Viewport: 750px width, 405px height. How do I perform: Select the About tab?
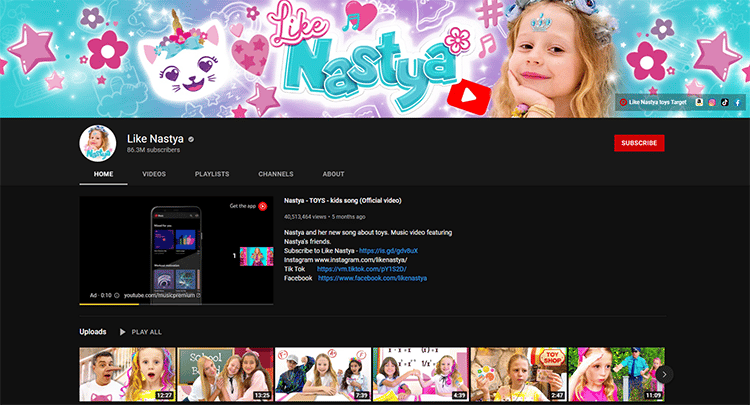tap(333, 174)
